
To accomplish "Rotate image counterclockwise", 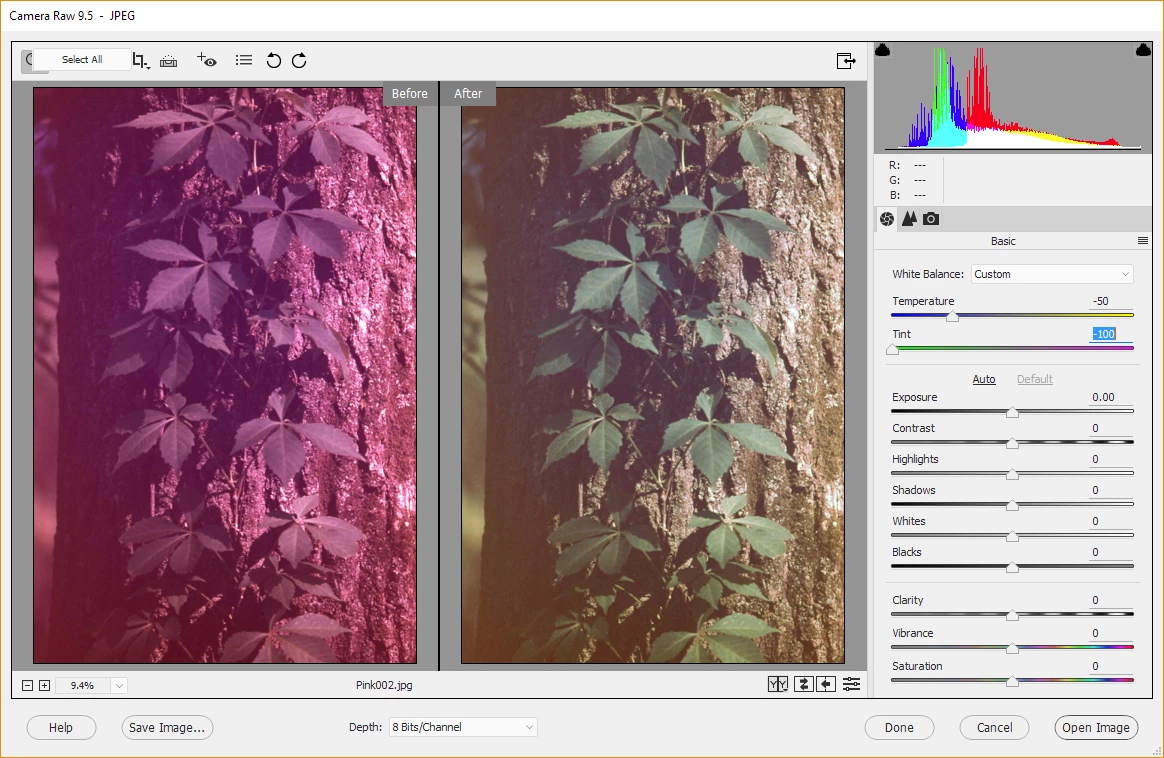I will pos(273,60).
